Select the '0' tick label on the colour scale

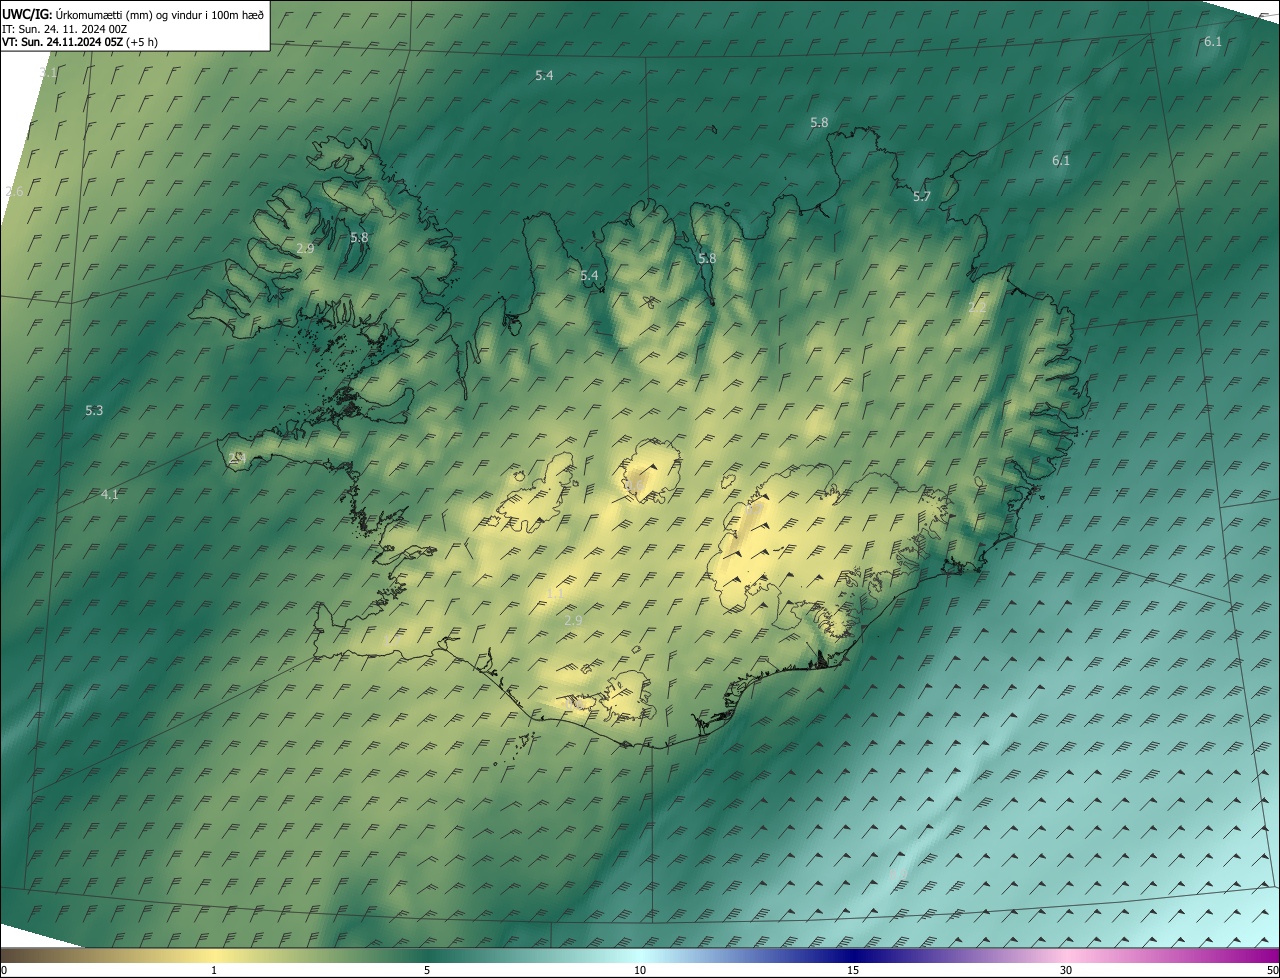[4, 970]
